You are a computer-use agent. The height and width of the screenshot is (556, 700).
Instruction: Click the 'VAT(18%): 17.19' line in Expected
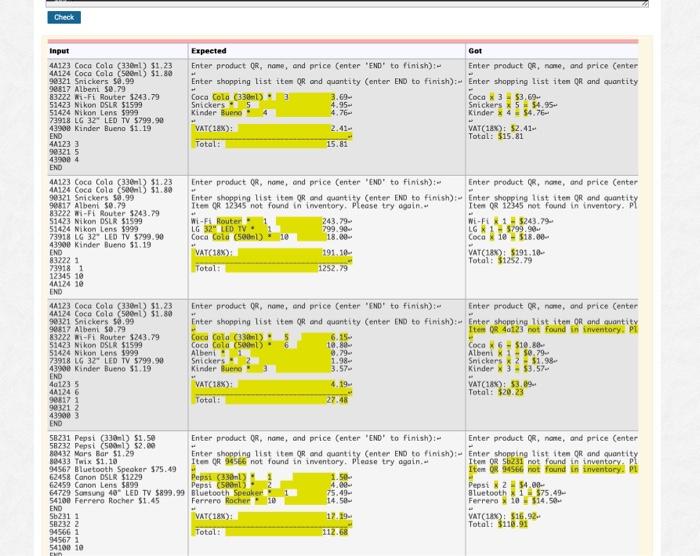(271, 516)
